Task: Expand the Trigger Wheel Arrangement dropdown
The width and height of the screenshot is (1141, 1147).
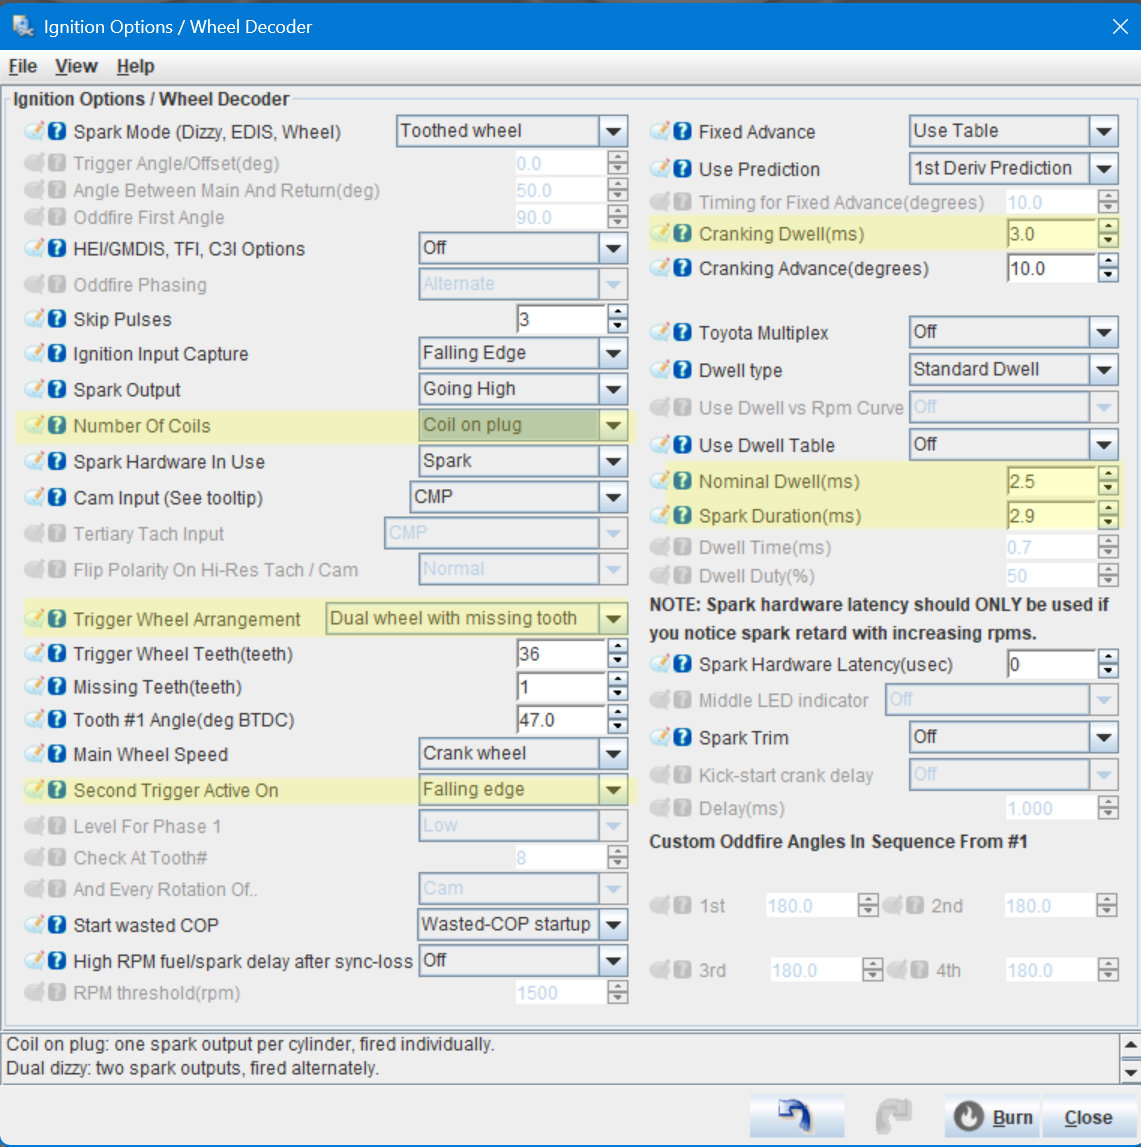Action: point(613,619)
